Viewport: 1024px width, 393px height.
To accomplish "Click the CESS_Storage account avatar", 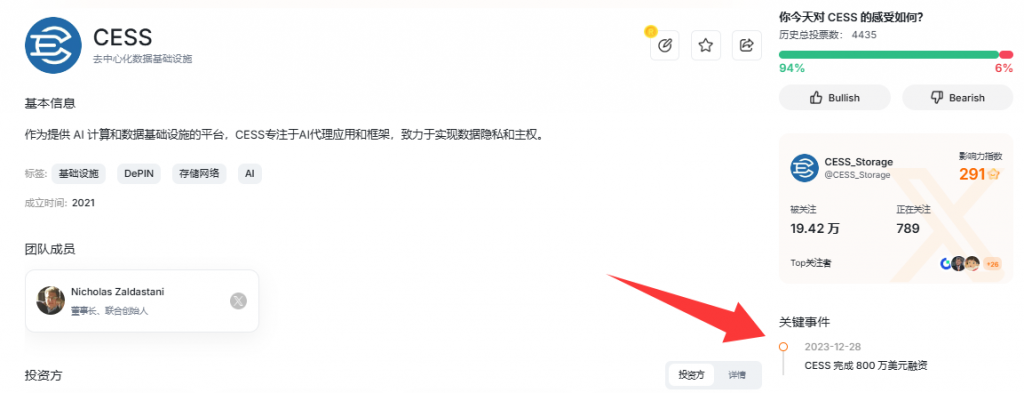I will coord(805,168).
